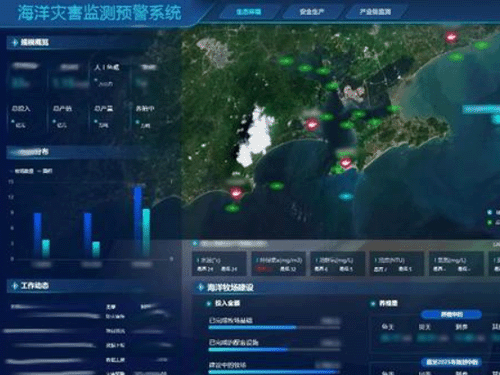Click the green marker in the open sea south of the bay
The image size is (500, 375).
click(x=276, y=186)
